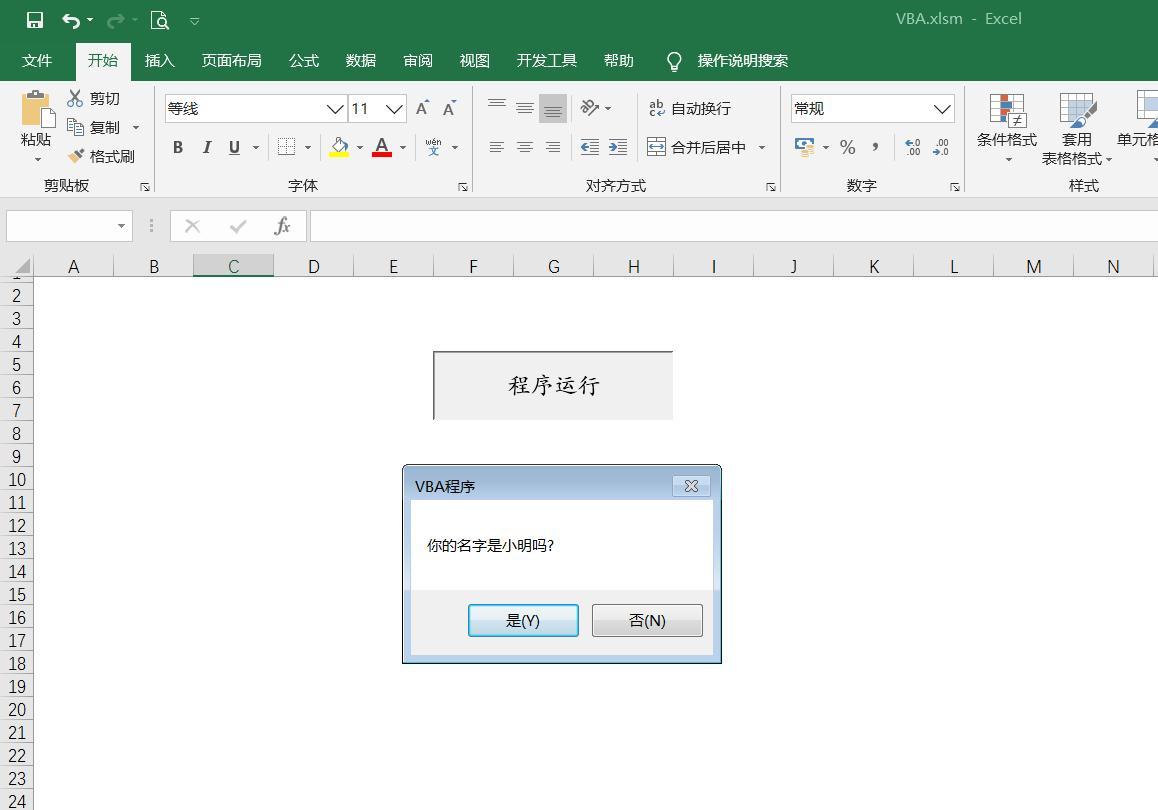Open the font name dropdown 等线
The width and height of the screenshot is (1158, 810).
point(334,108)
